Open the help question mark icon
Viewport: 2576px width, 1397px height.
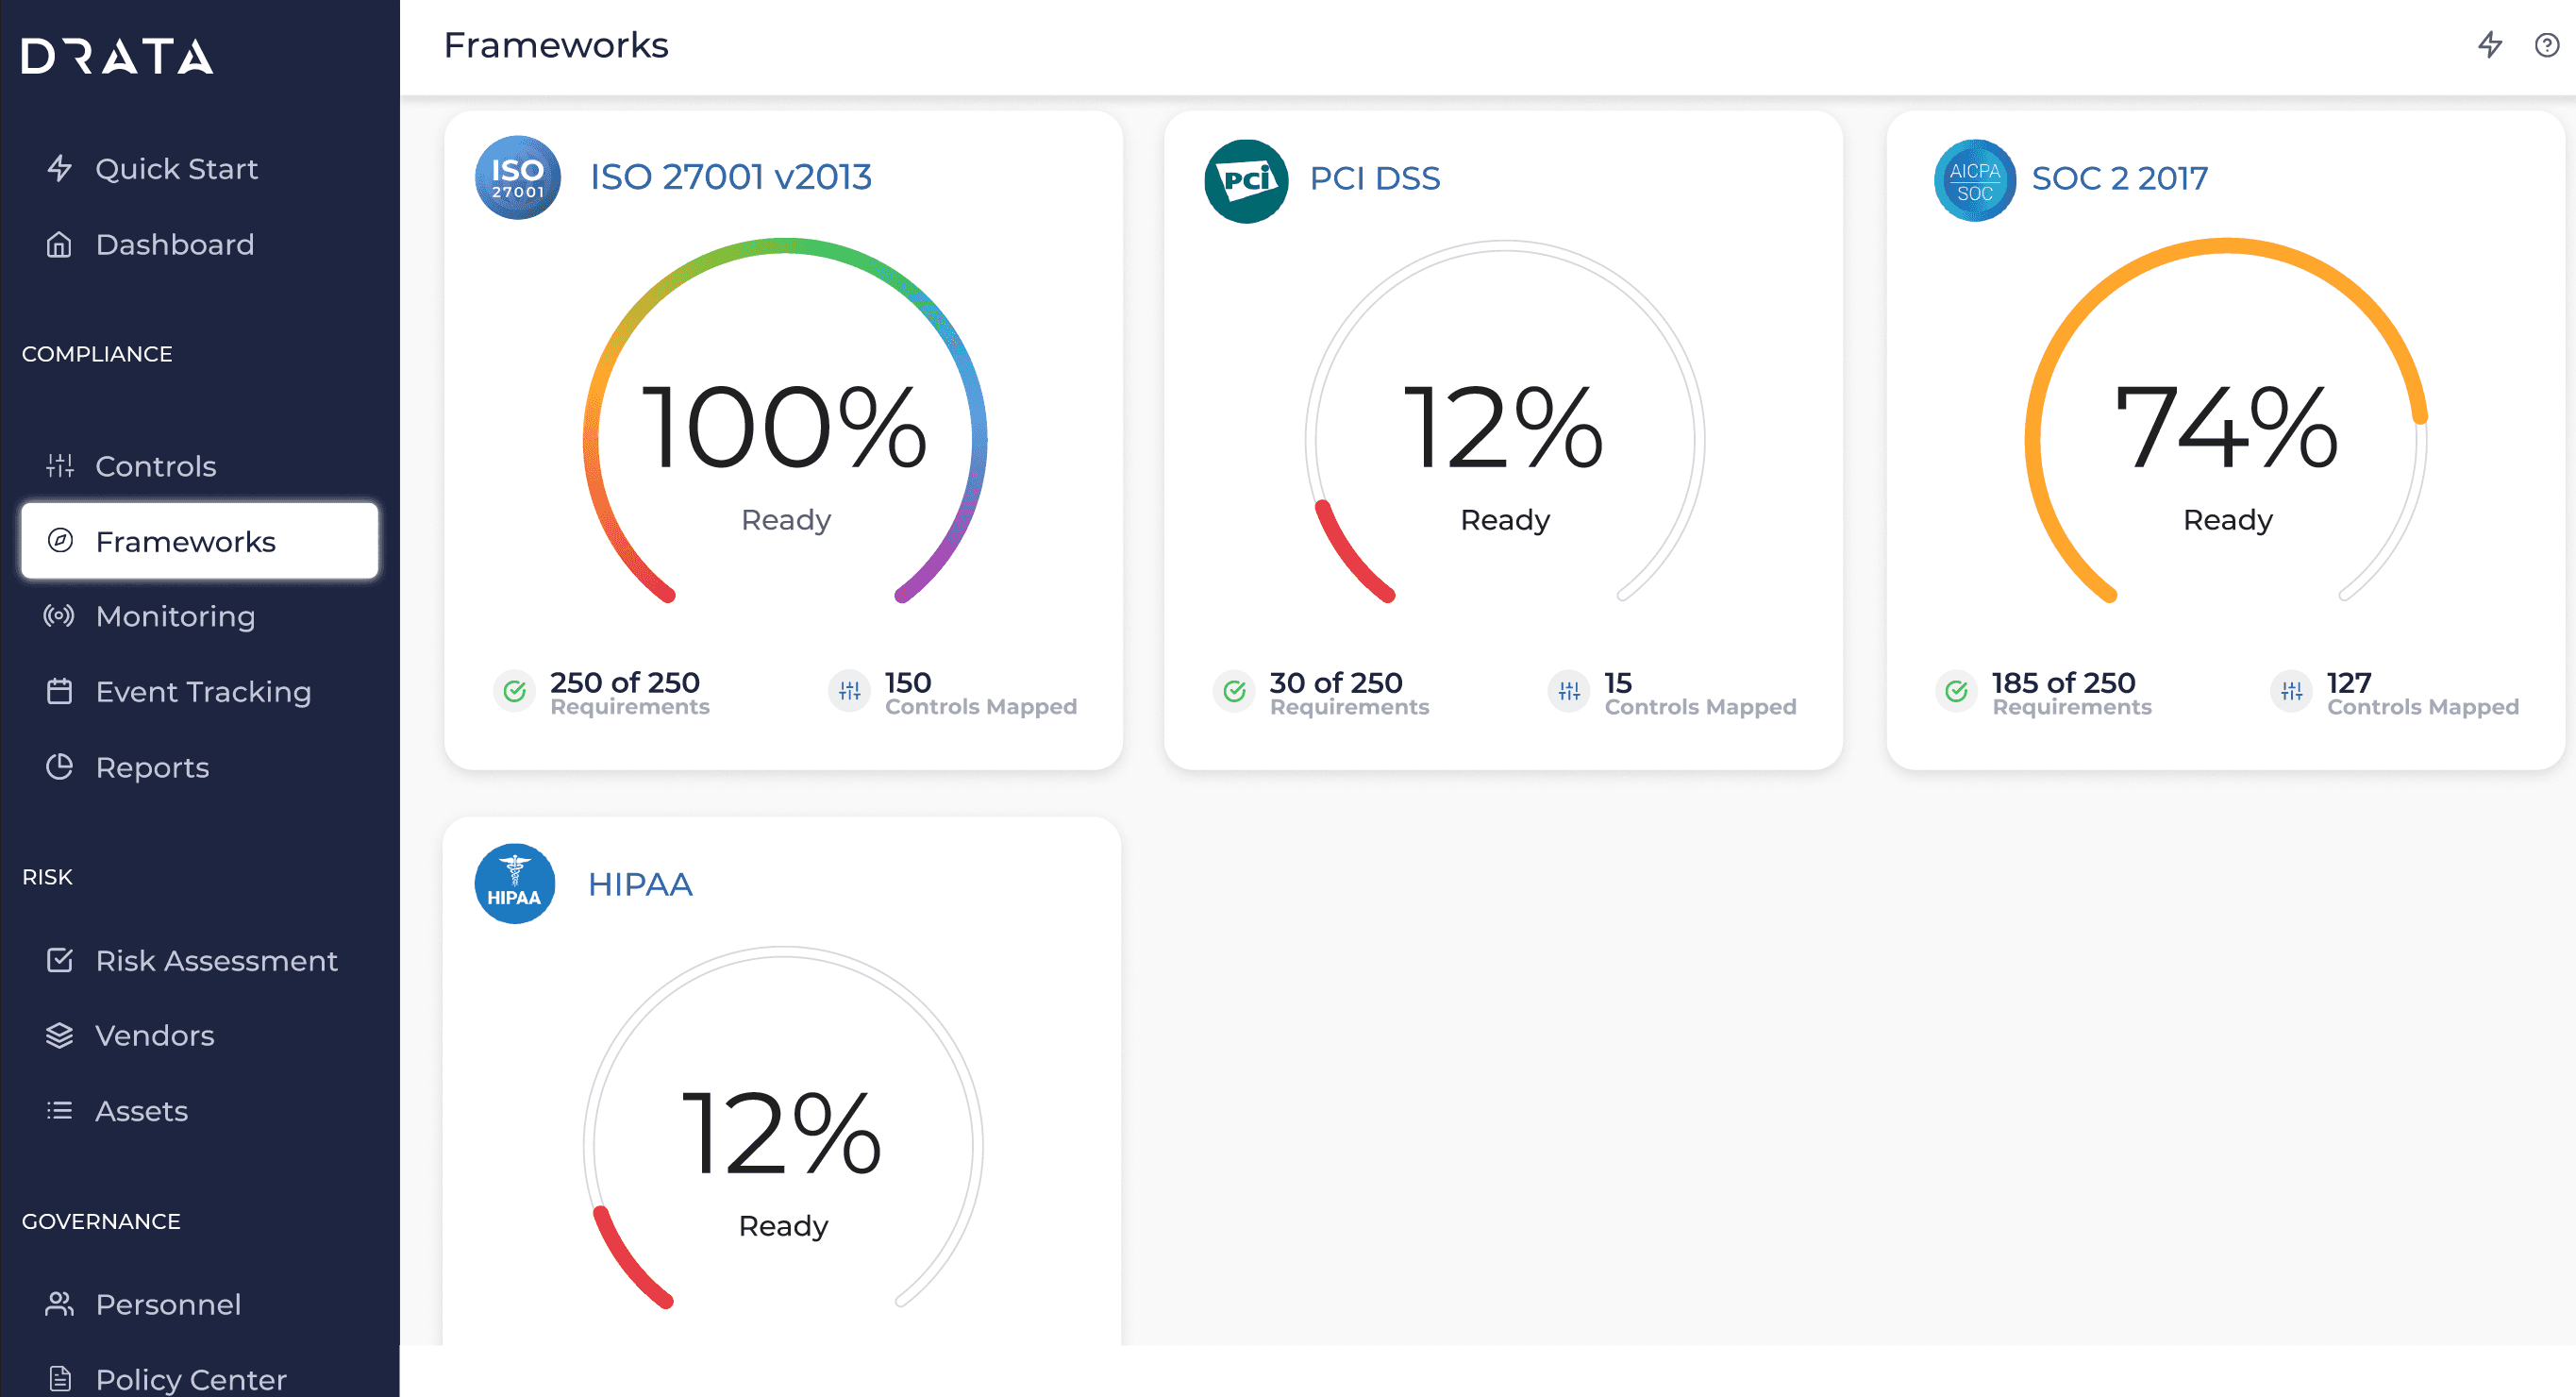point(2547,45)
